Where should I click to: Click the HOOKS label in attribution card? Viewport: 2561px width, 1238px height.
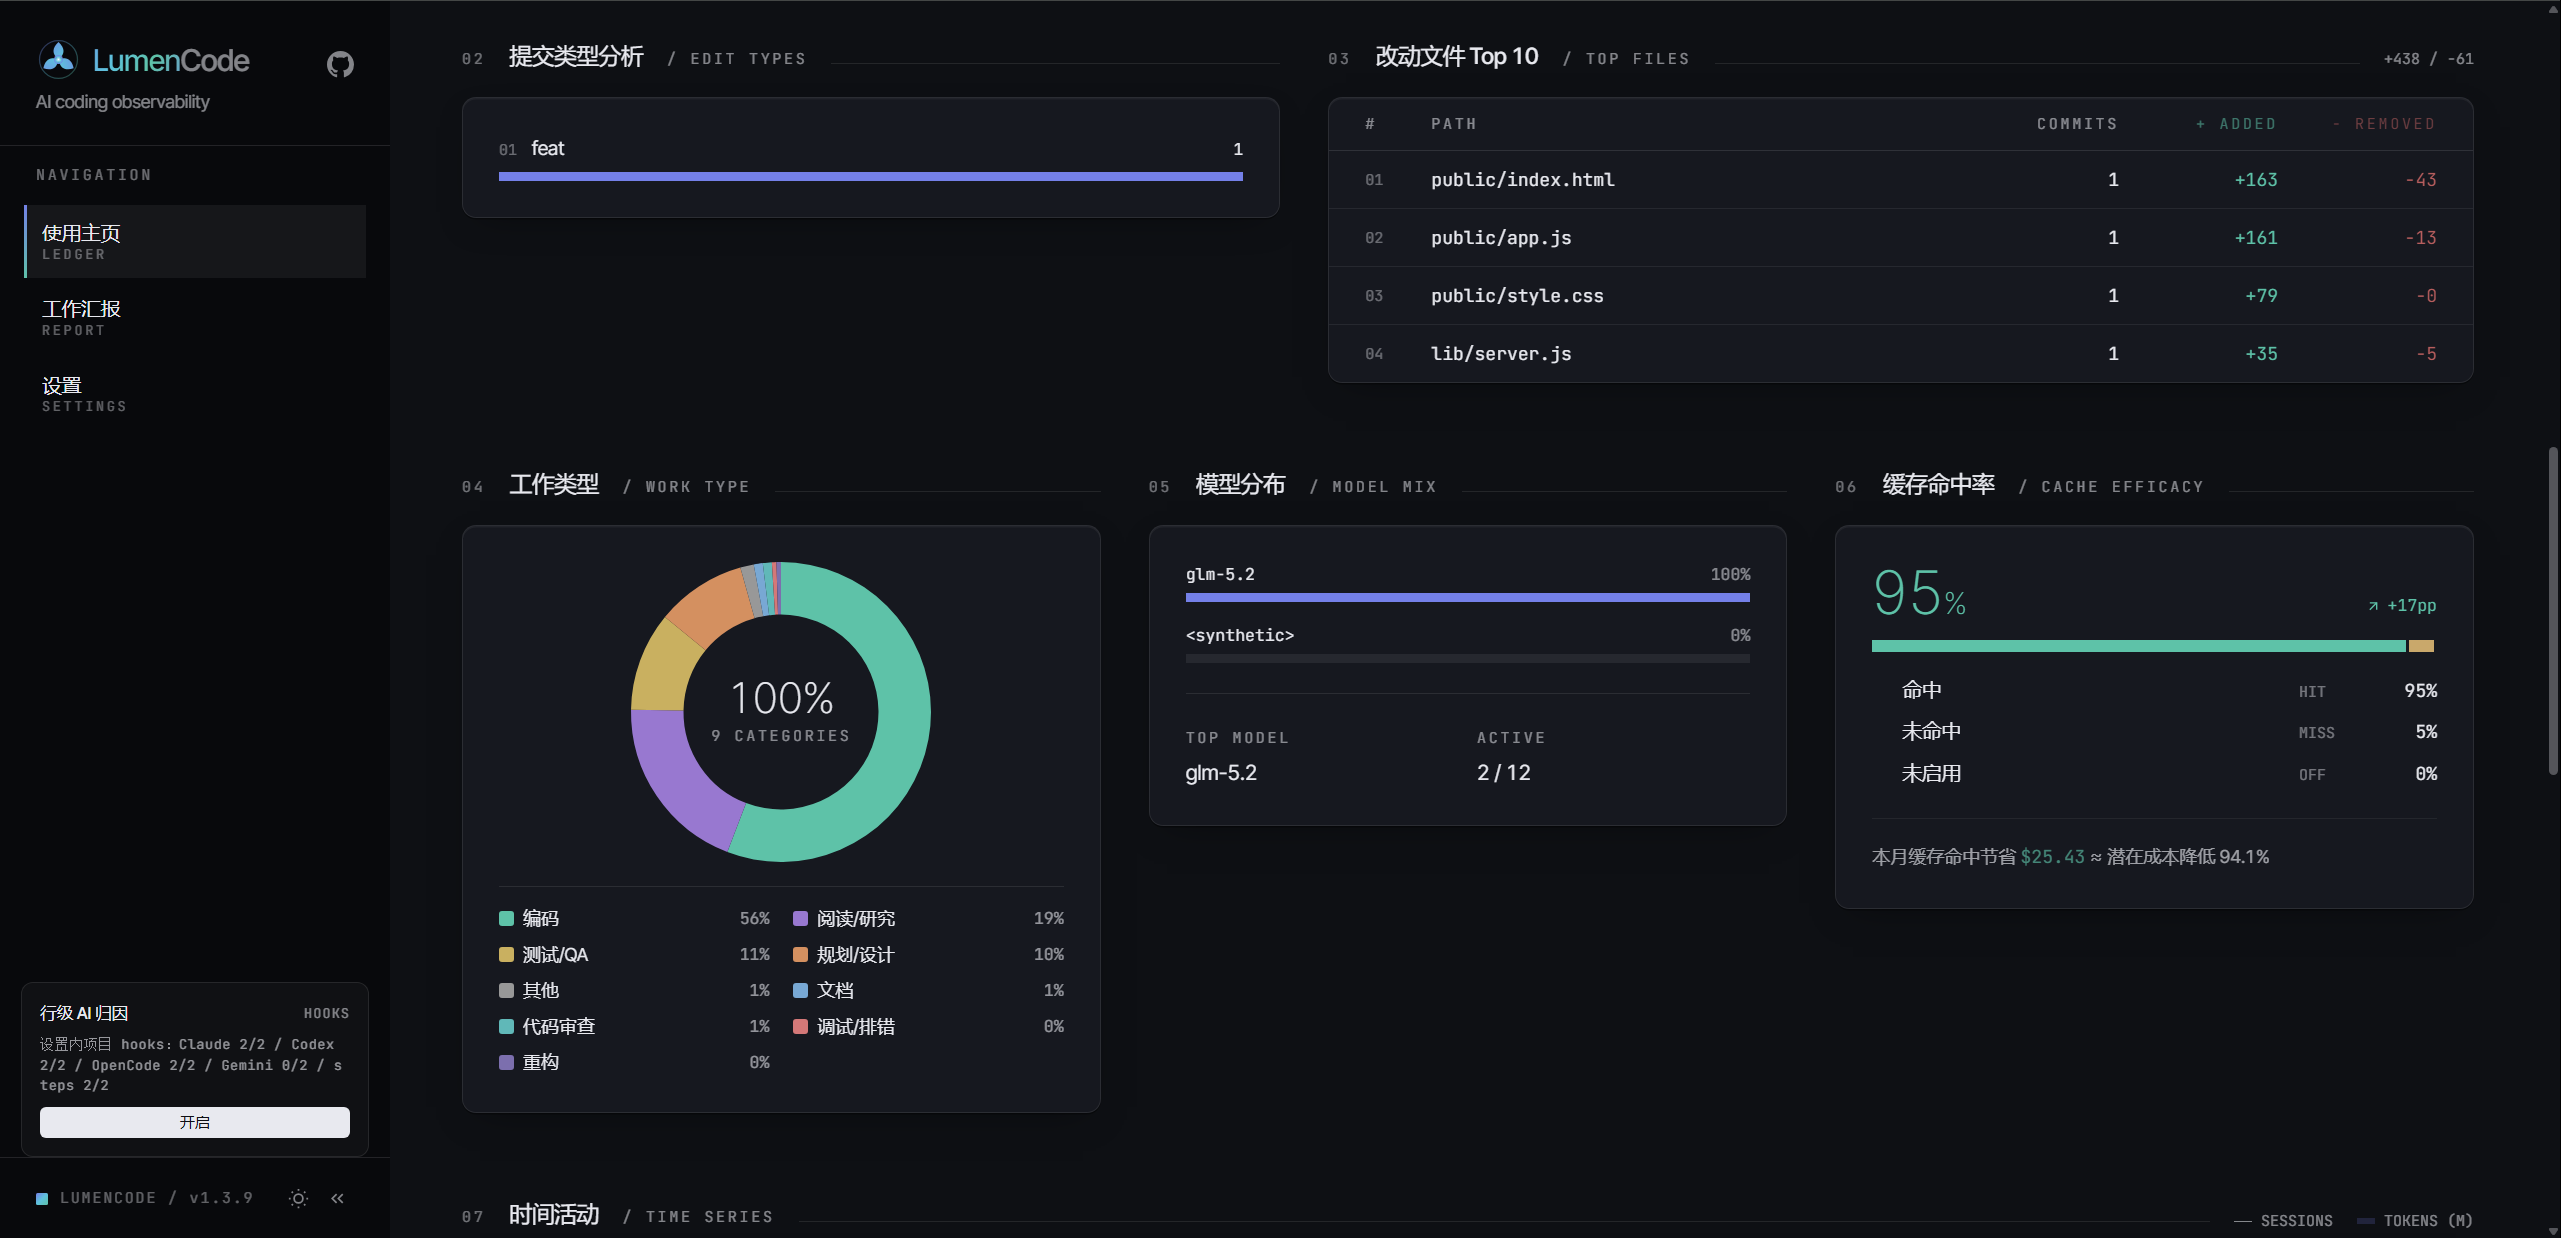click(x=326, y=1014)
